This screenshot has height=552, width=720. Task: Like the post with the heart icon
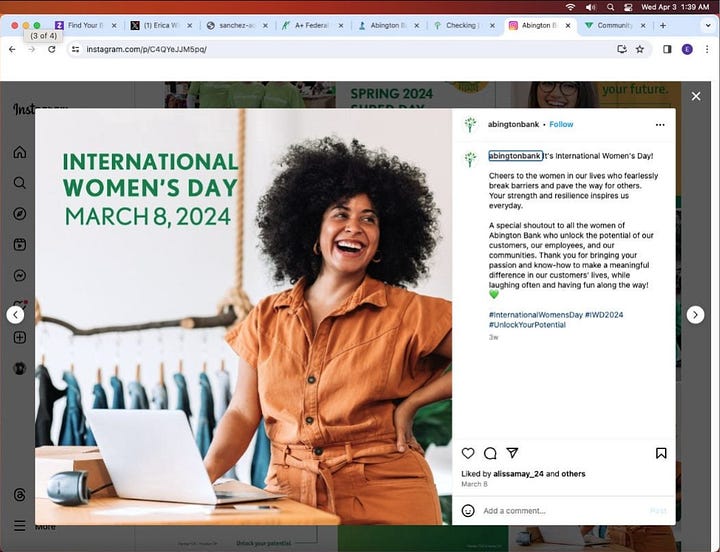468,453
